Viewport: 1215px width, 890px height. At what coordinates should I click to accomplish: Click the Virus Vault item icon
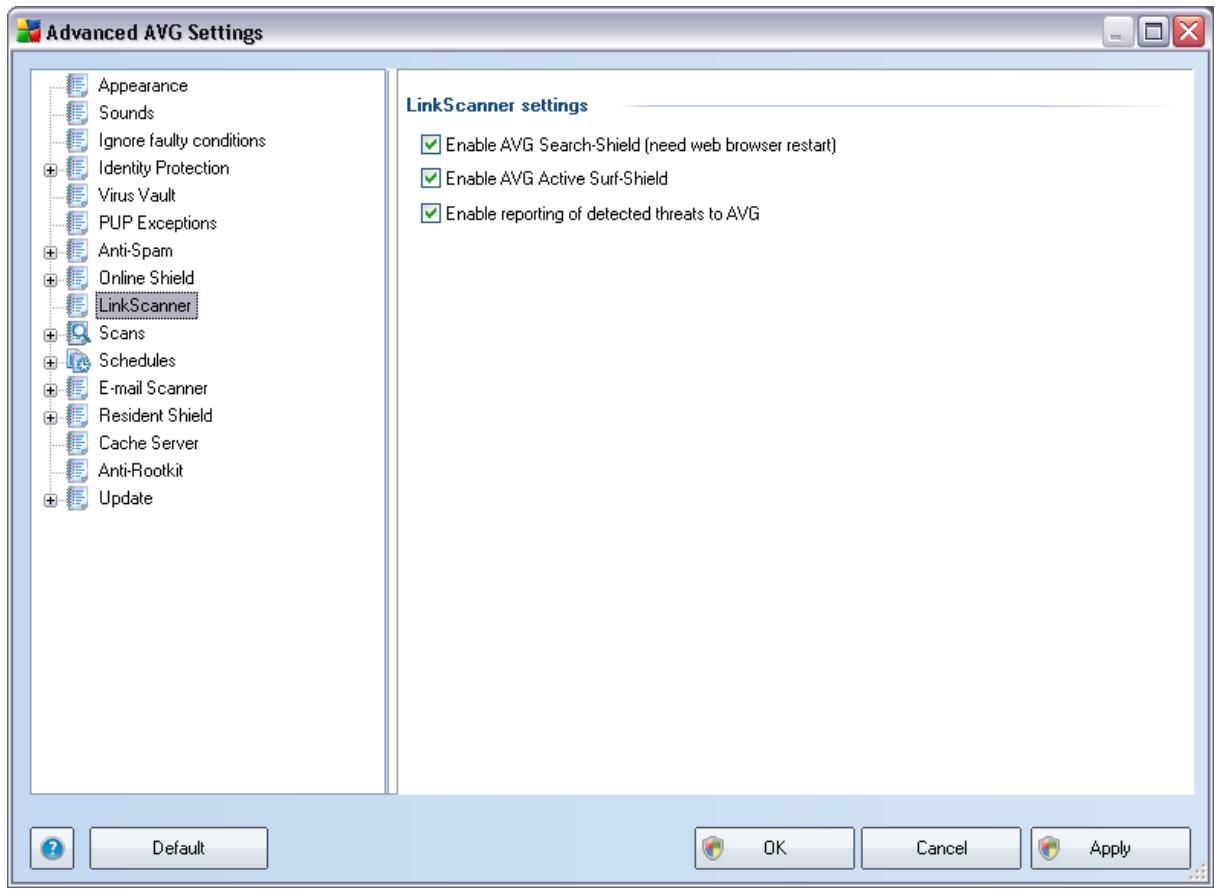click(x=76, y=194)
